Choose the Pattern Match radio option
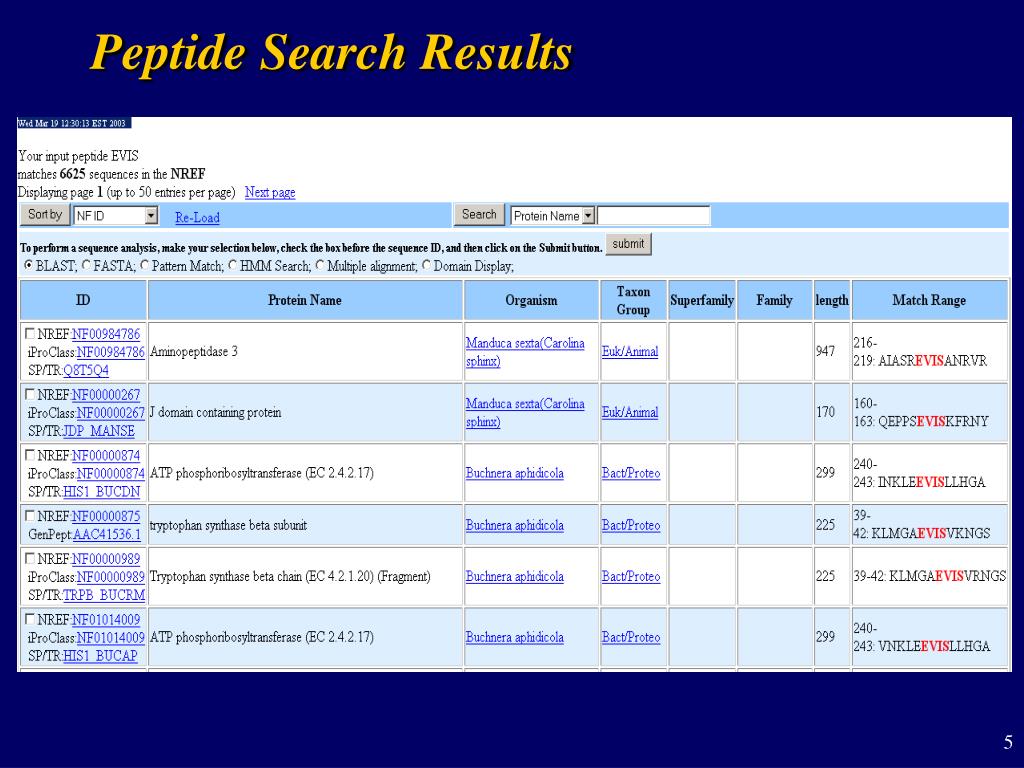The height and width of the screenshot is (768, 1024). click(x=144, y=265)
